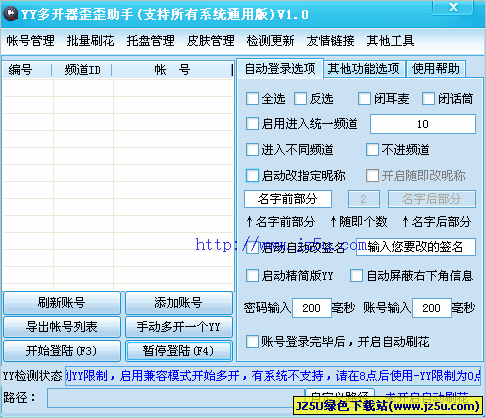Click the random count field showing 2
This screenshot has height=418, width=486.
364,199
